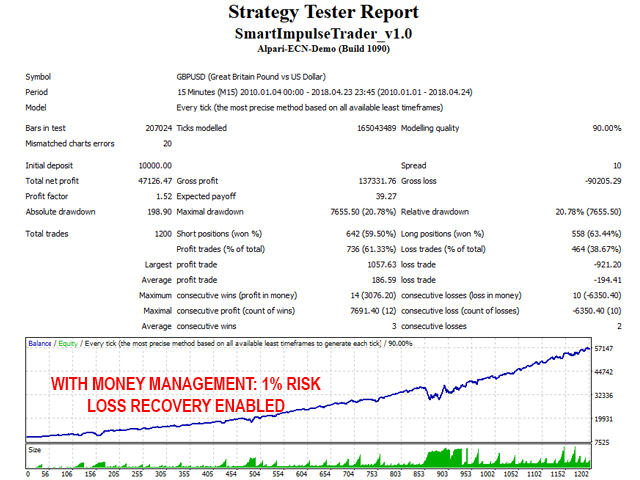The height and width of the screenshot is (480, 640).
Task: Click the blue Balance legend label
Action: coord(40,344)
